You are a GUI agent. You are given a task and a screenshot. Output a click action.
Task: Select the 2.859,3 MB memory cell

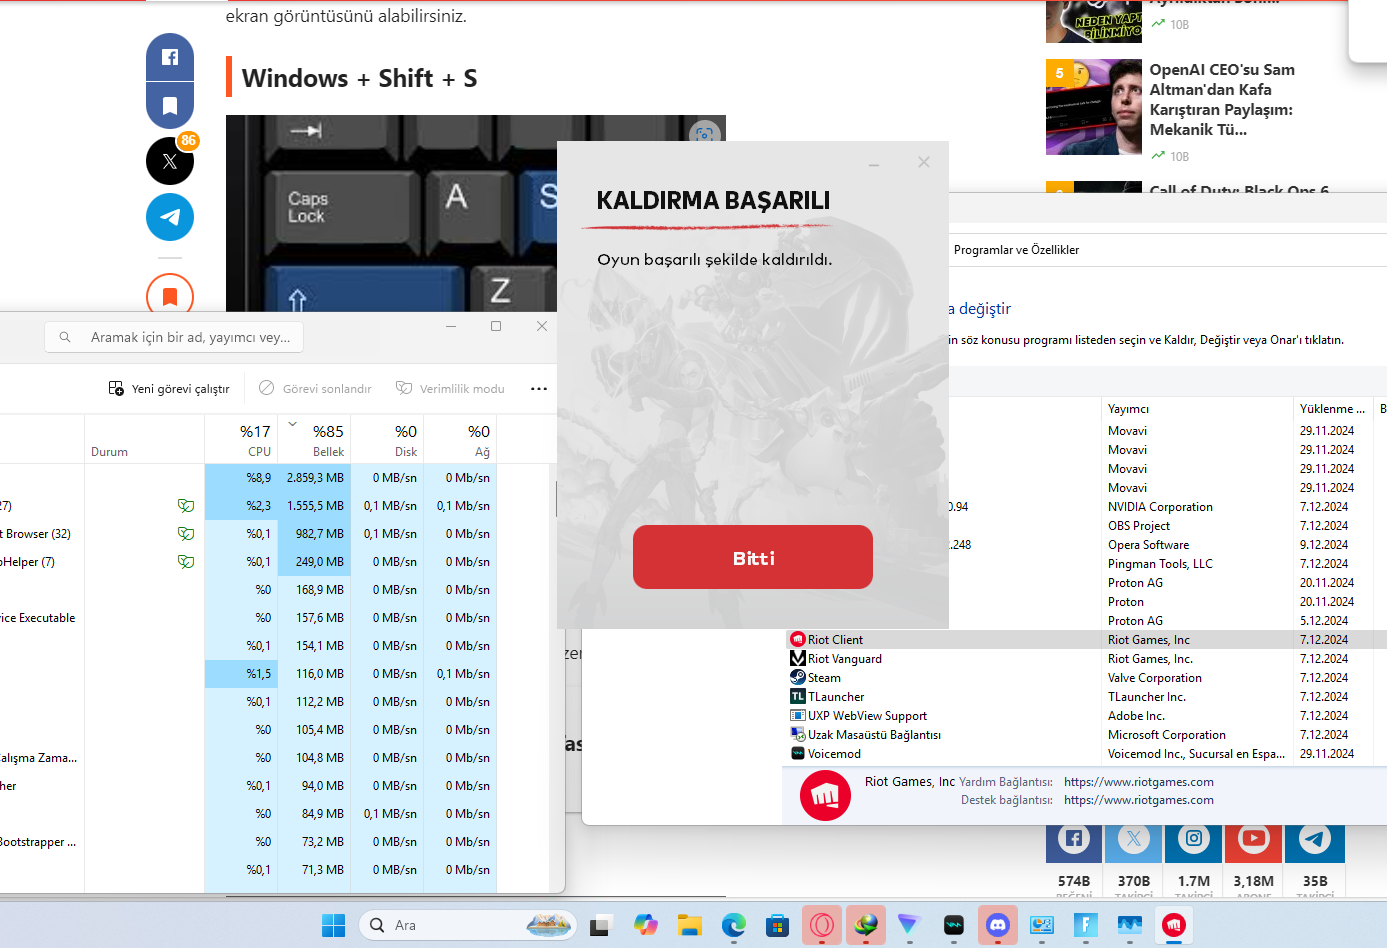314,478
